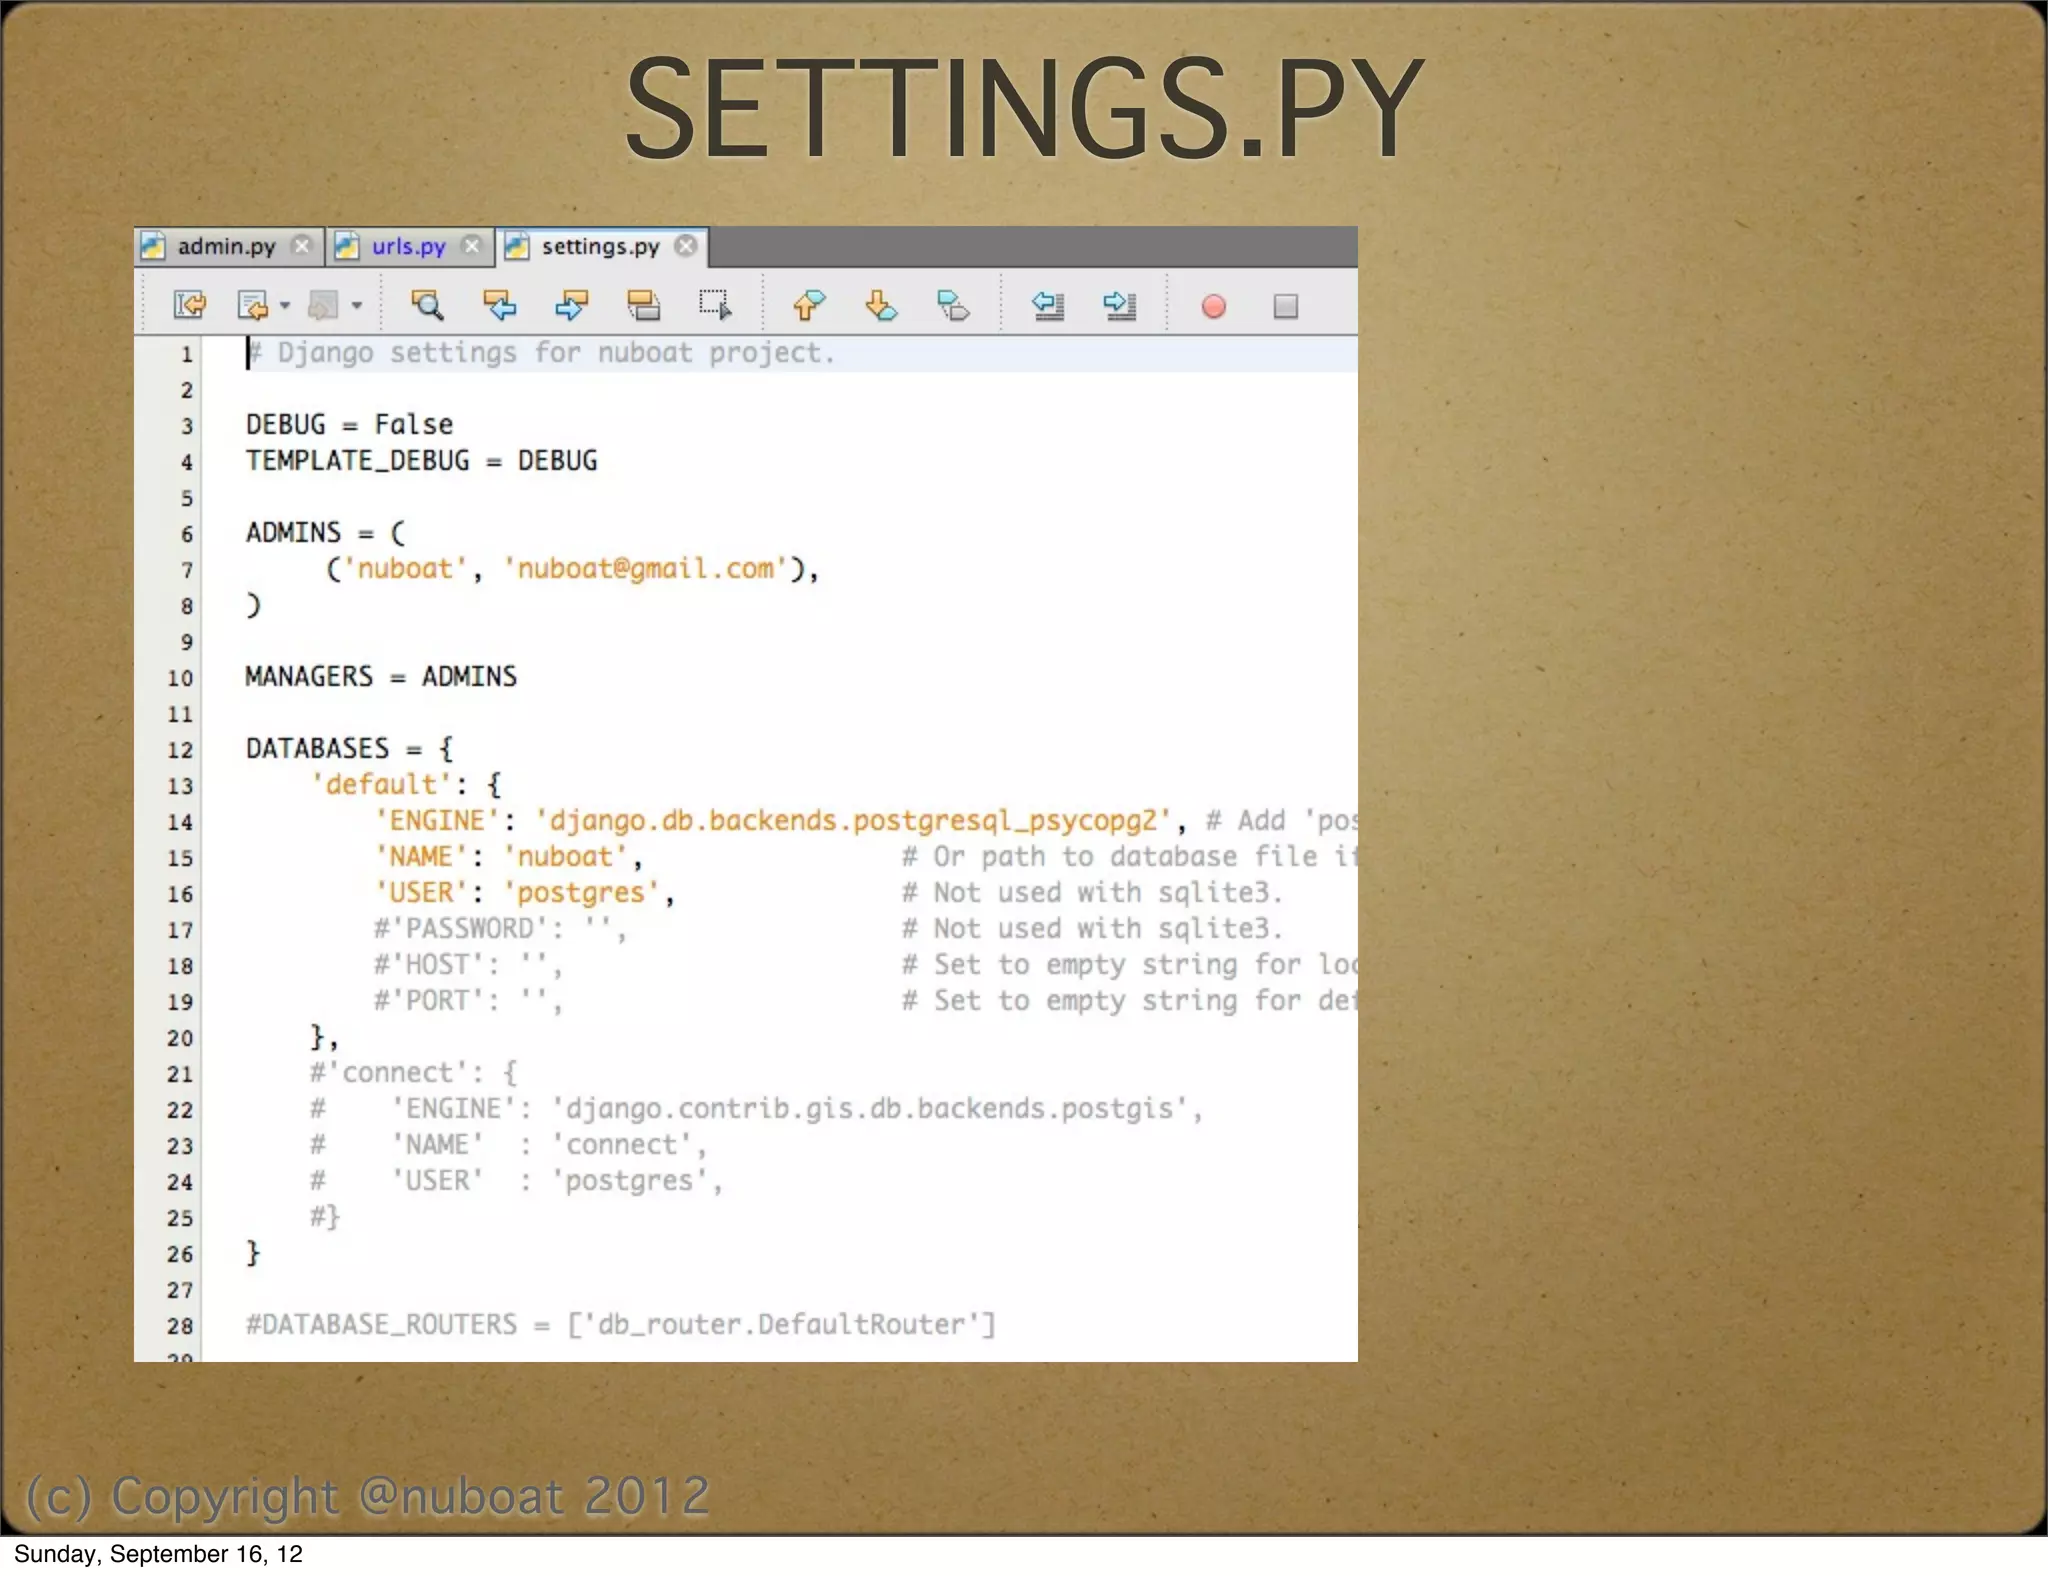Click the line 'DEBUG = False'
The image size is (2048, 1576).
coord(349,424)
